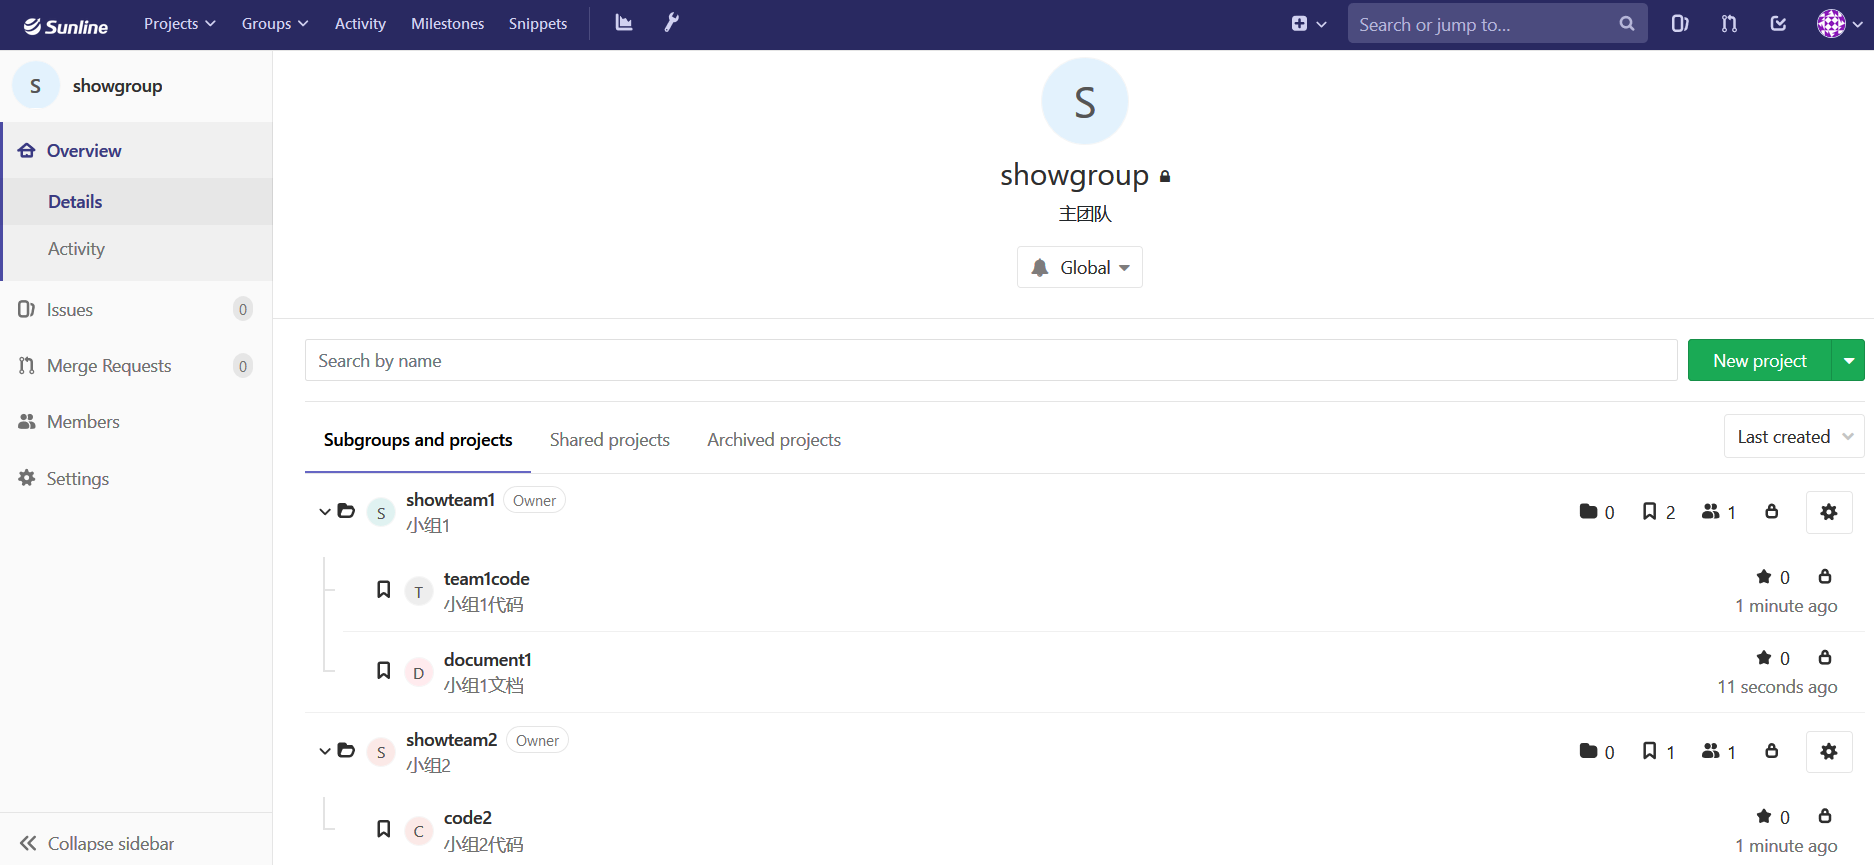The image size is (1874, 865).
Task: Collapse the sidebar
Action: click(97, 843)
